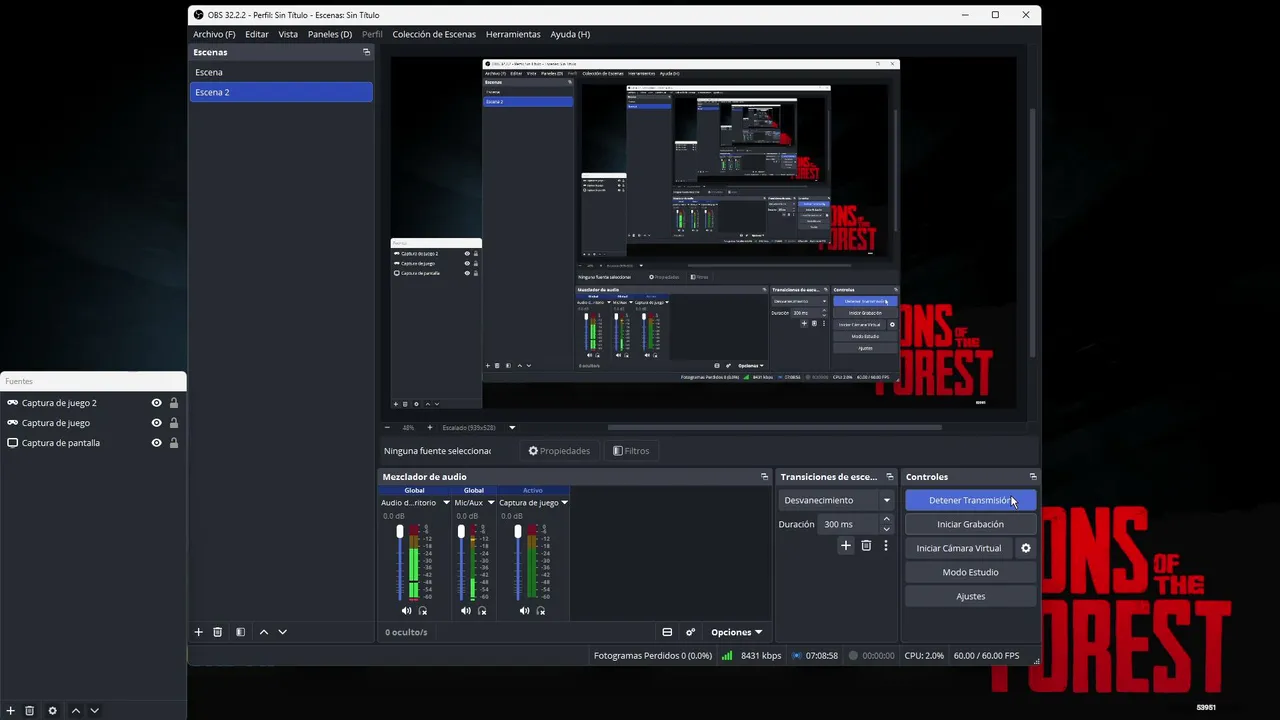Click the monitor icon of Captura de pantalla
This screenshot has height=720, width=1280.
(x=13, y=443)
